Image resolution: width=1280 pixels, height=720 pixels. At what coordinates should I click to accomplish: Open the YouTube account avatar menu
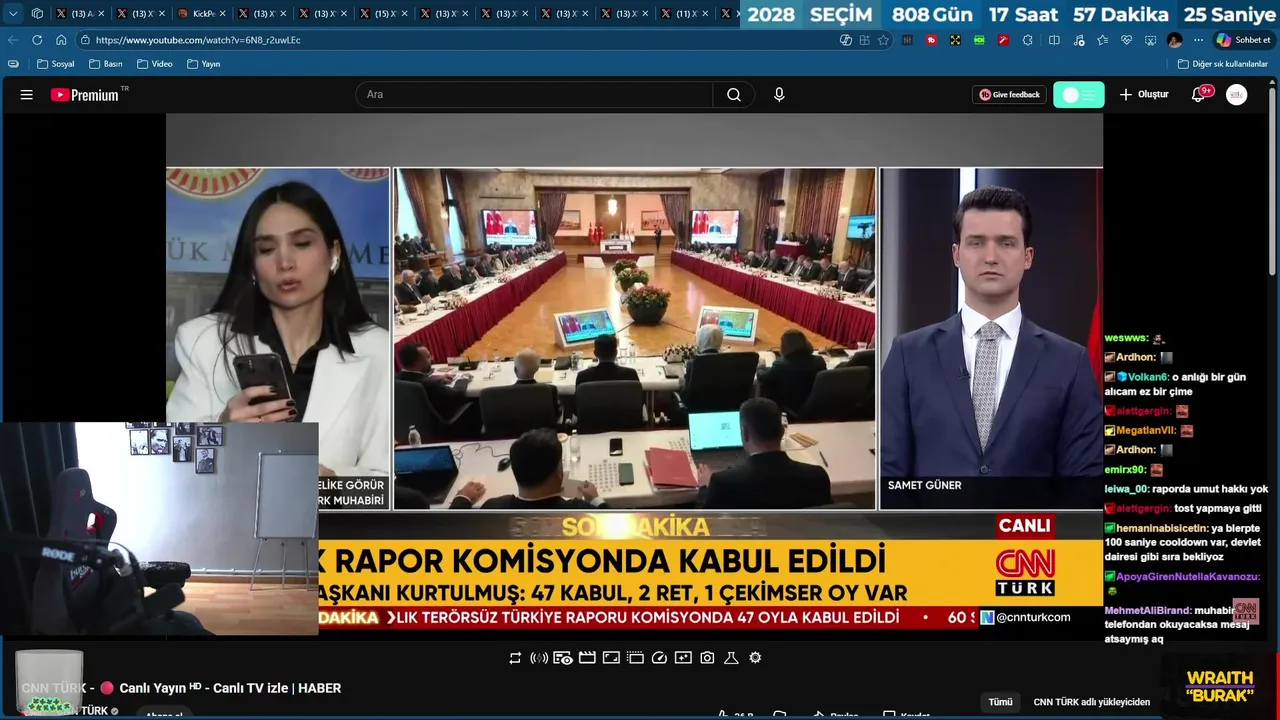tap(1237, 95)
